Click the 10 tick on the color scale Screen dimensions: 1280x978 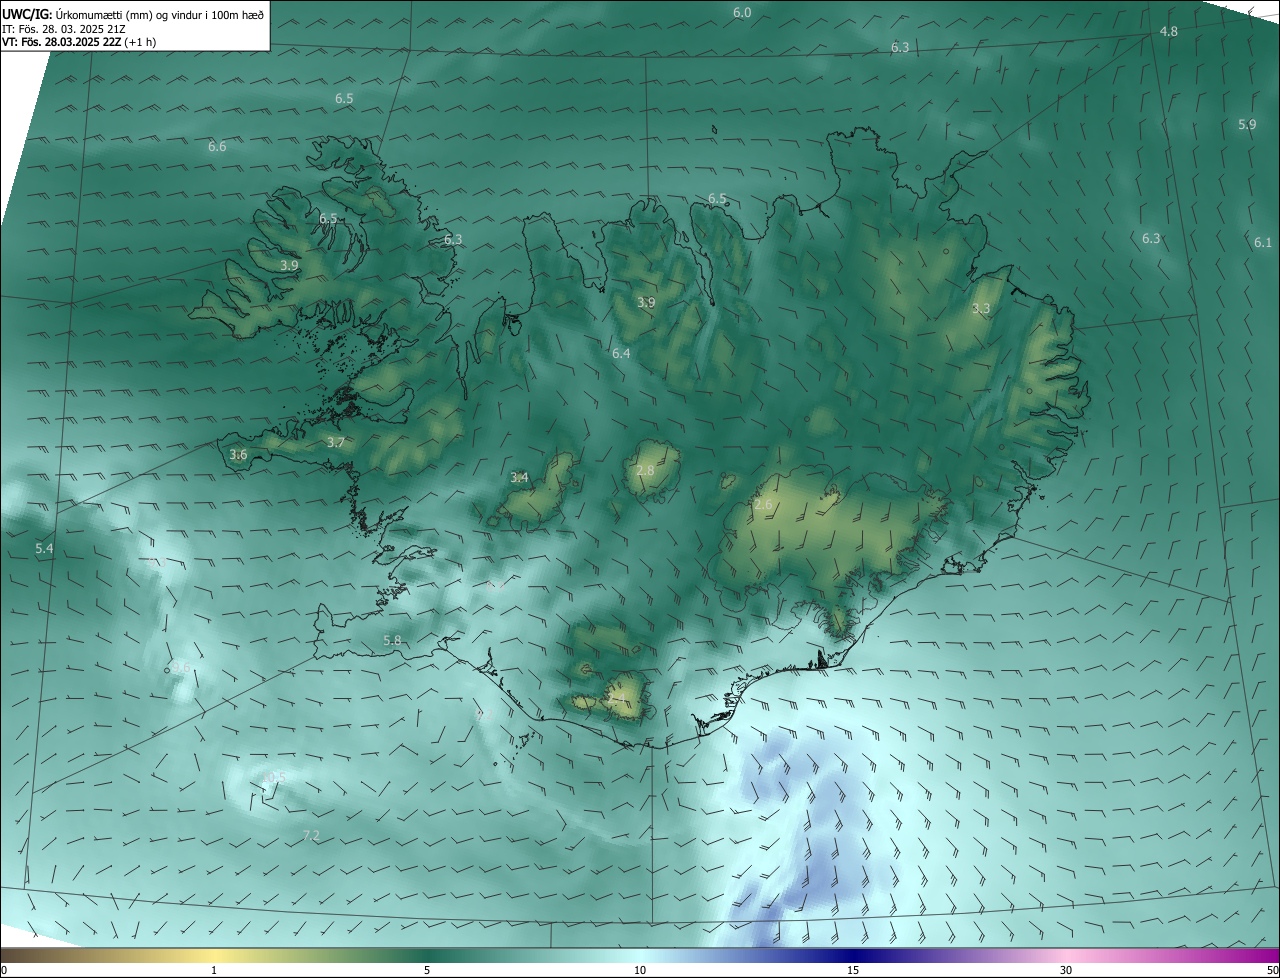coord(640,970)
